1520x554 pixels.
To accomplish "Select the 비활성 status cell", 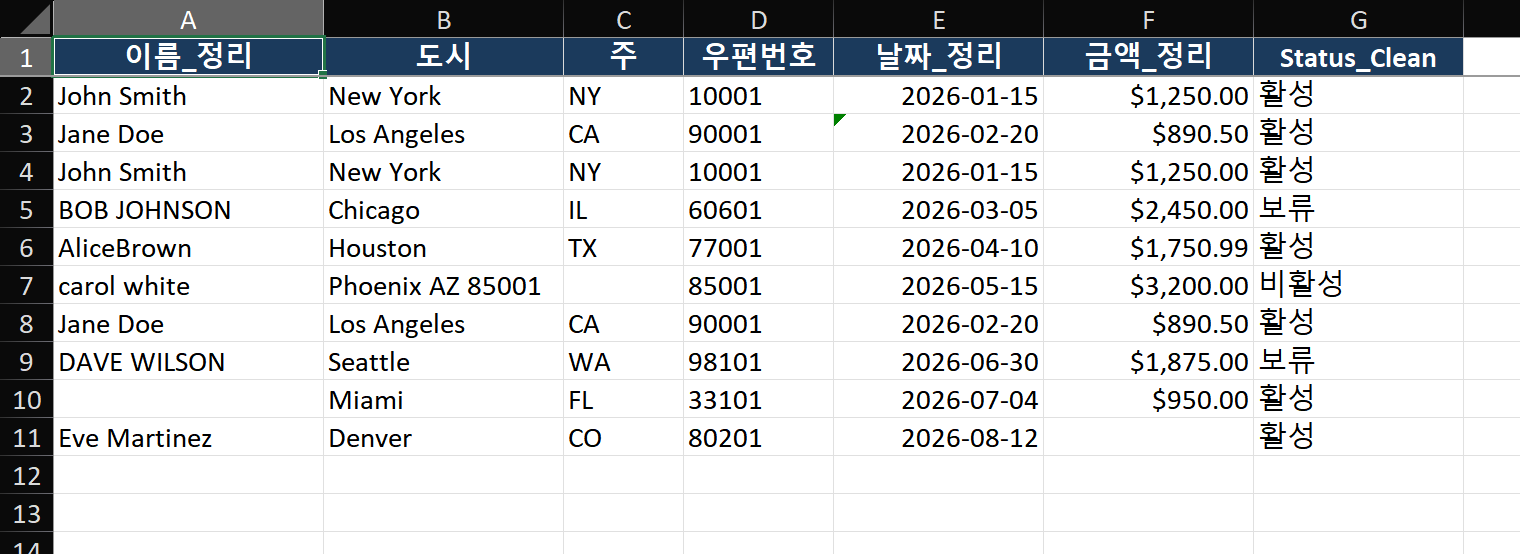I will [1359, 285].
